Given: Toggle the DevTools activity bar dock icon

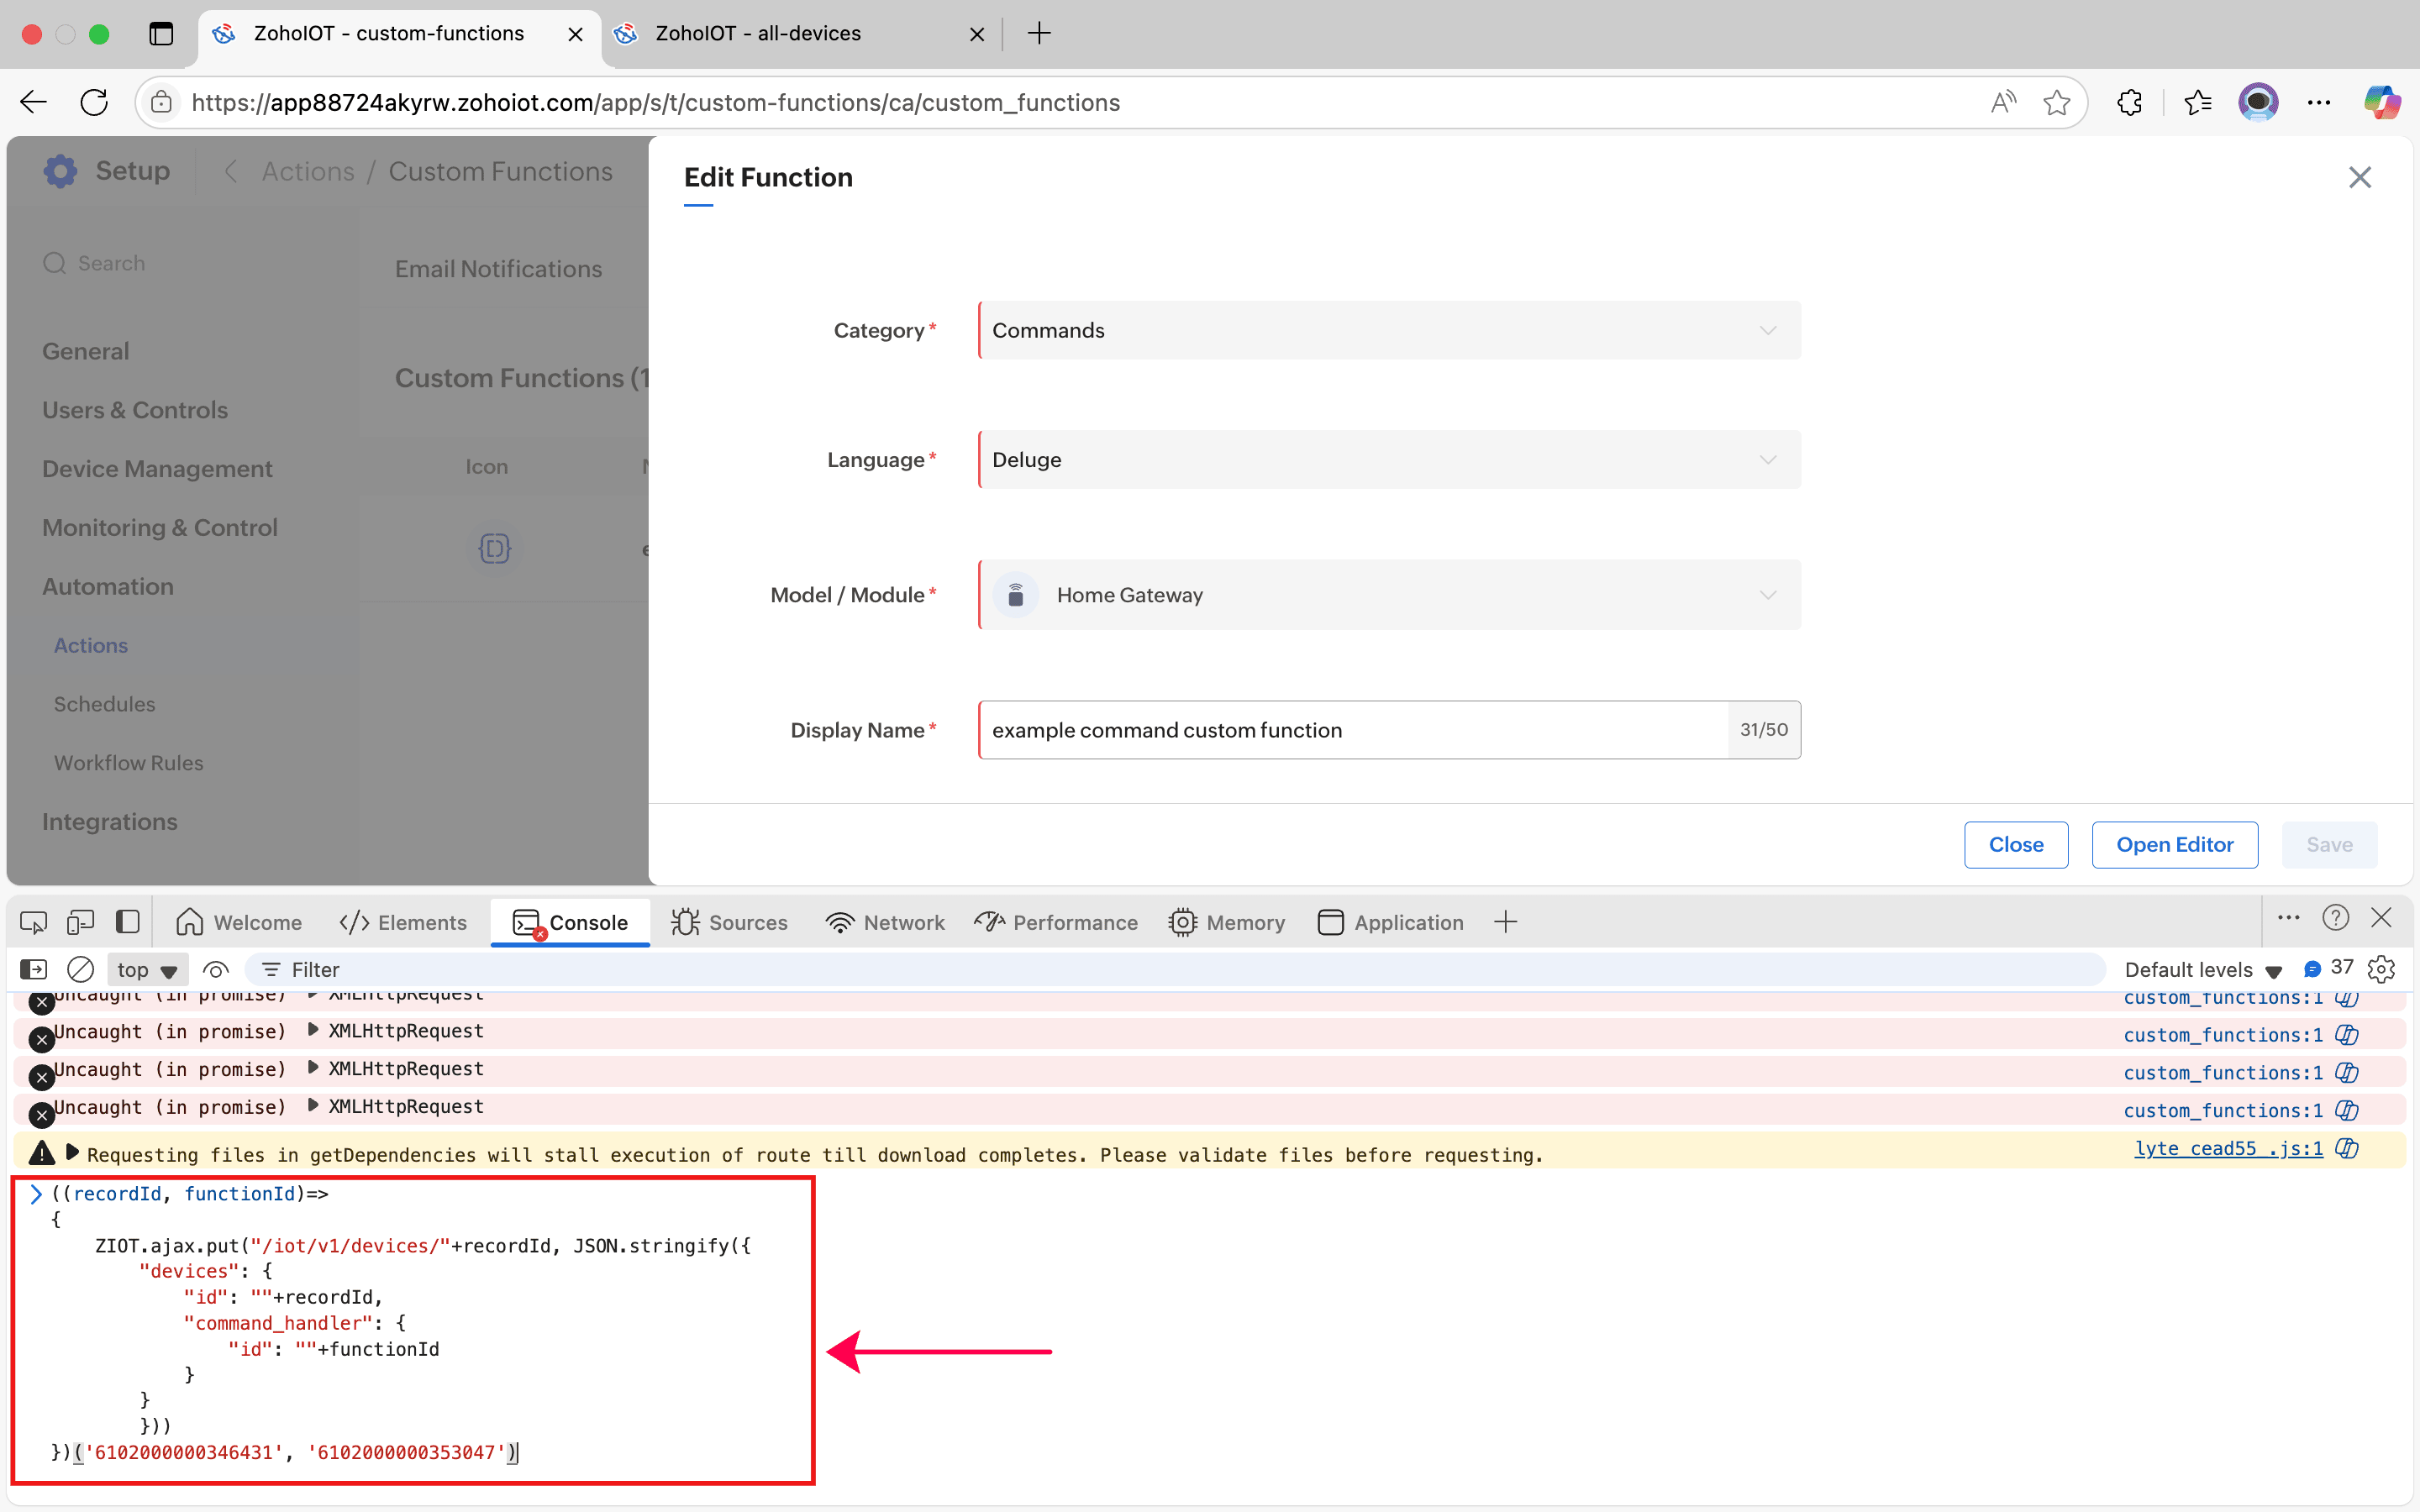Looking at the screenshot, I should point(127,922).
